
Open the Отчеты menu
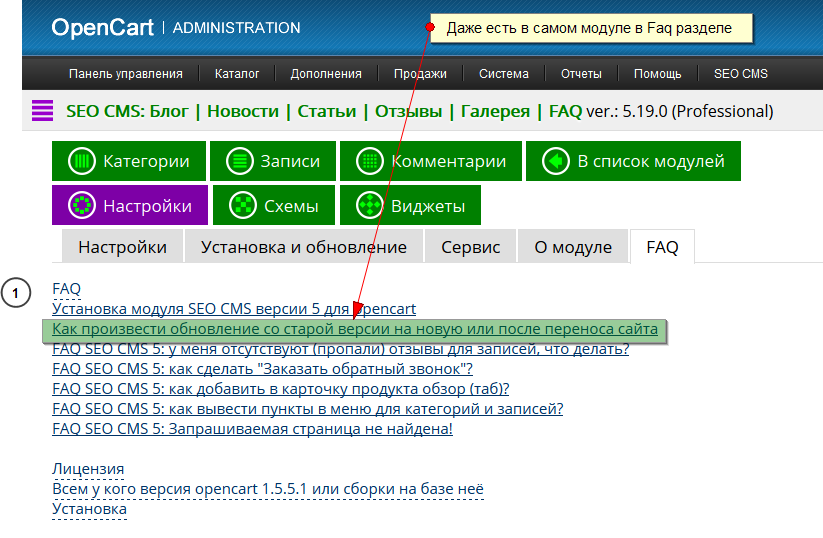coord(581,73)
